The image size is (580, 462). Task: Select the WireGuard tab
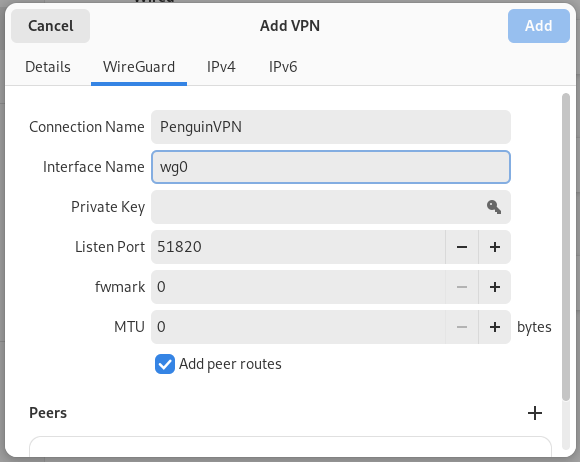(x=139, y=67)
